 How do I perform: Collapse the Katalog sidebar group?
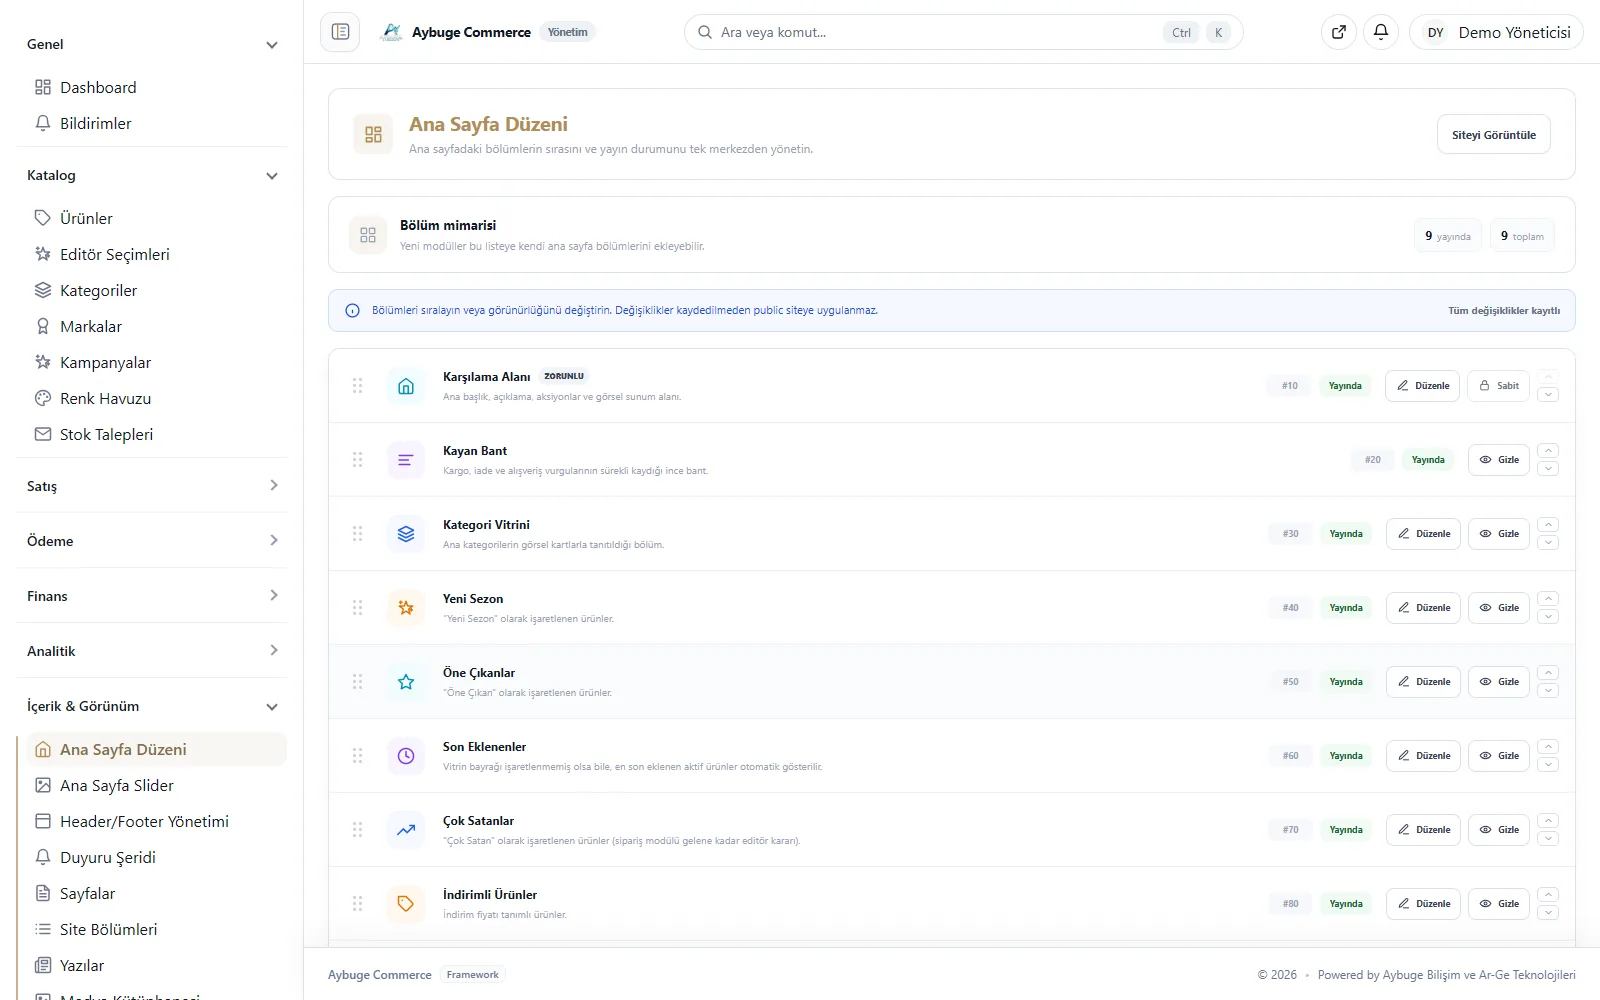point(152,175)
